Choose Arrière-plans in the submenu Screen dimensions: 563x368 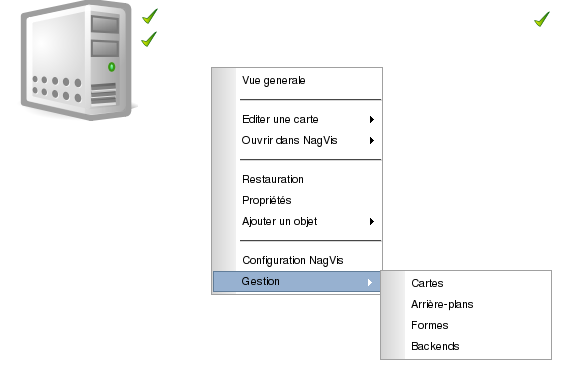(442, 304)
